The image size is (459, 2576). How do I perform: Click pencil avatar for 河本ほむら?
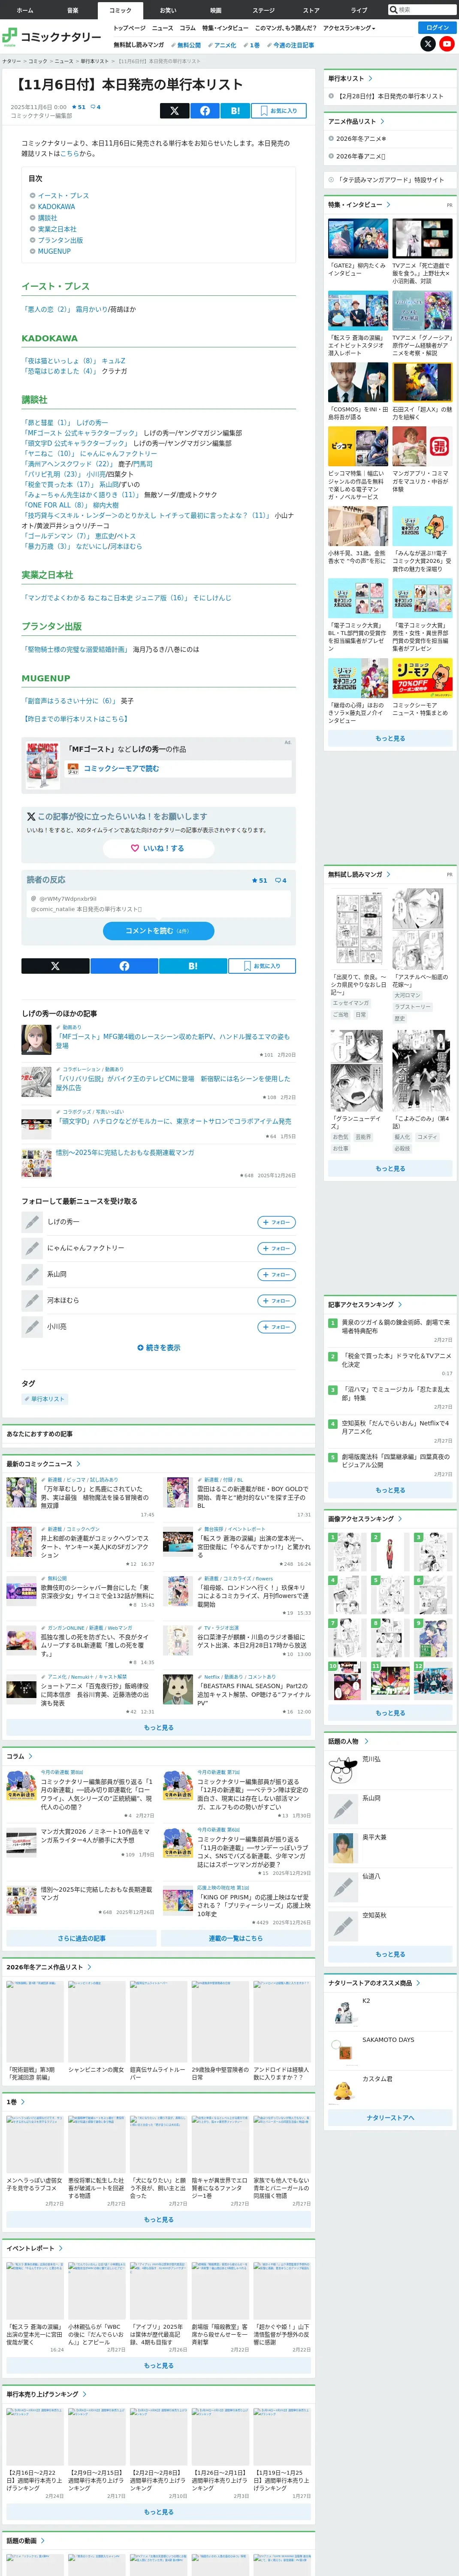32,1301
